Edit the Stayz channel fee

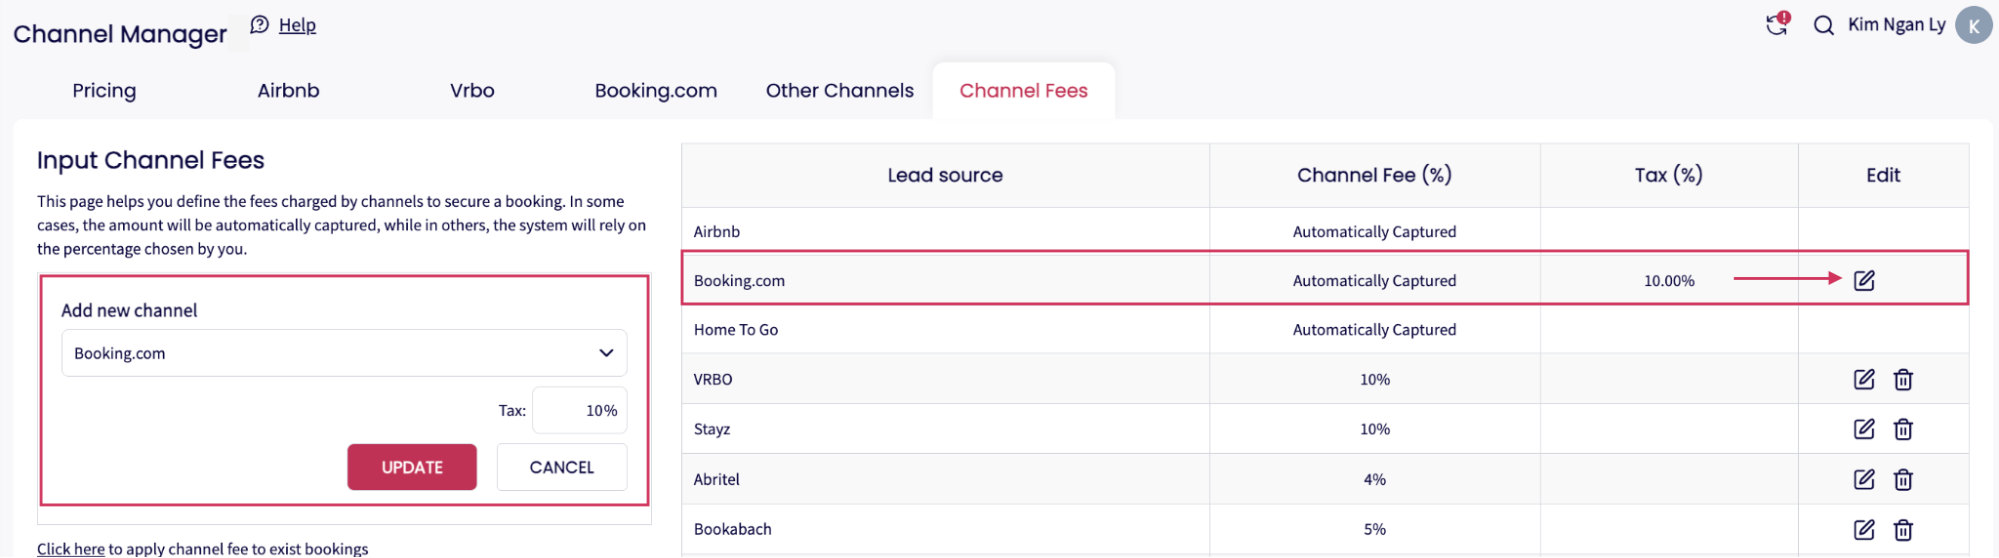tap(1864, 429)
